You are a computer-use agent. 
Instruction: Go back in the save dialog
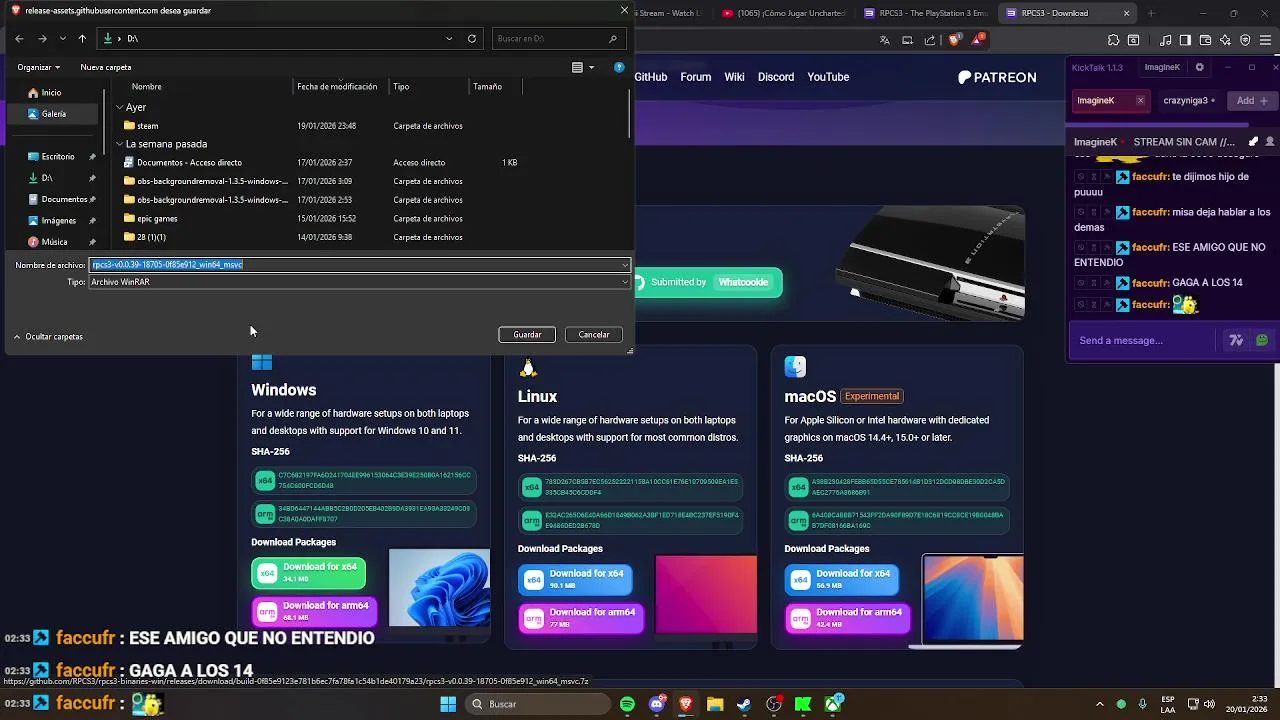(19, 39)
